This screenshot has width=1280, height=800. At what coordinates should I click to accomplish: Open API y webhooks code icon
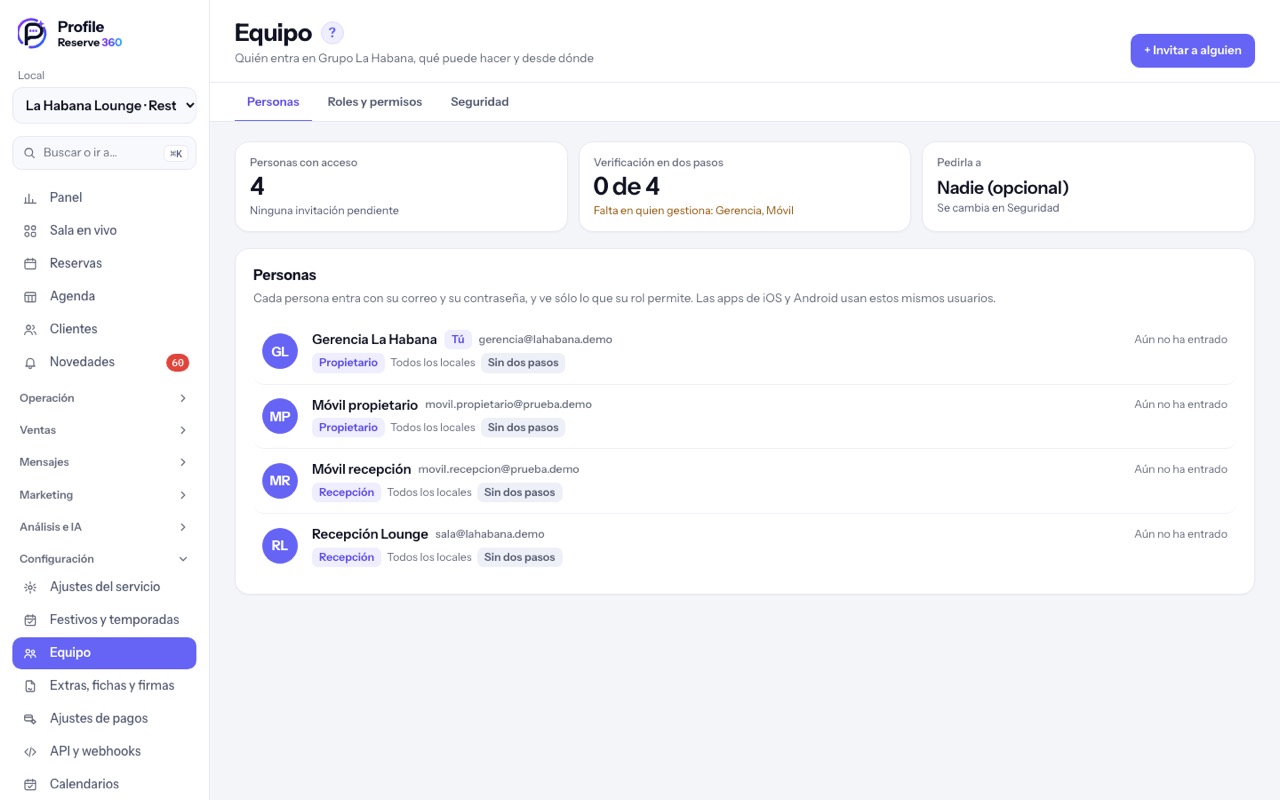click(30, 751)
